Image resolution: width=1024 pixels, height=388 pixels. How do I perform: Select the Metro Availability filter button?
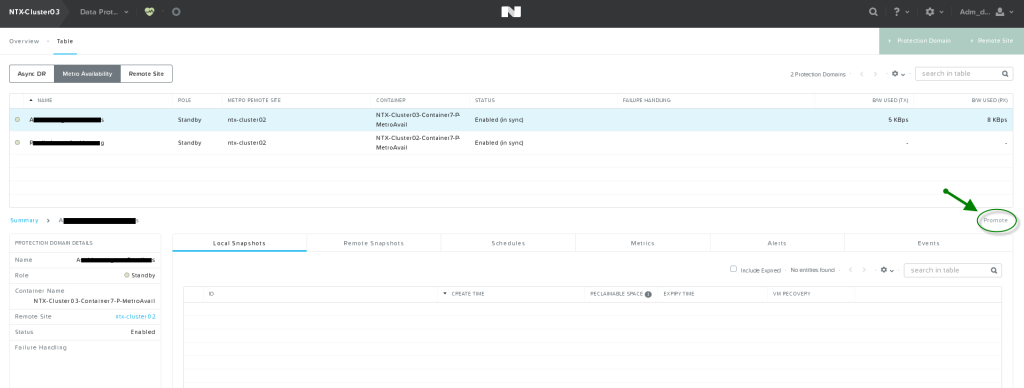(88, 74)
